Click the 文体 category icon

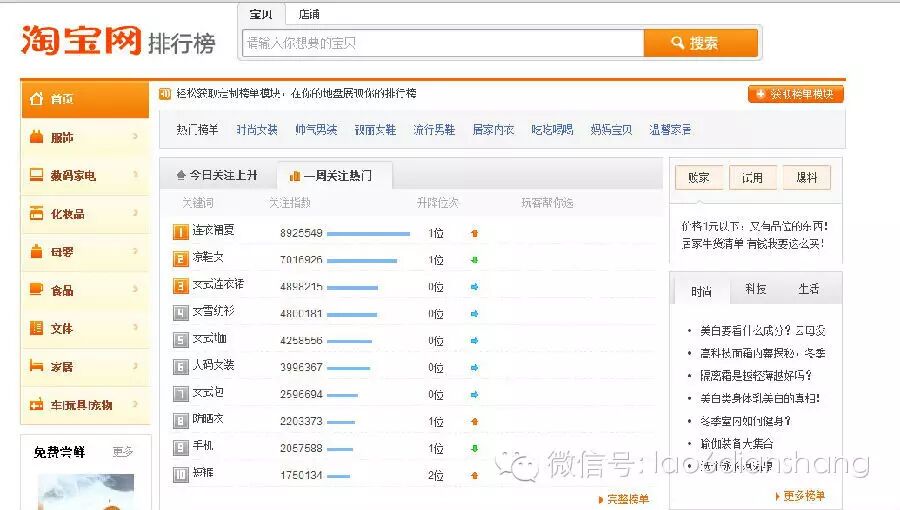pyautogui.click(x=37, y=328)
